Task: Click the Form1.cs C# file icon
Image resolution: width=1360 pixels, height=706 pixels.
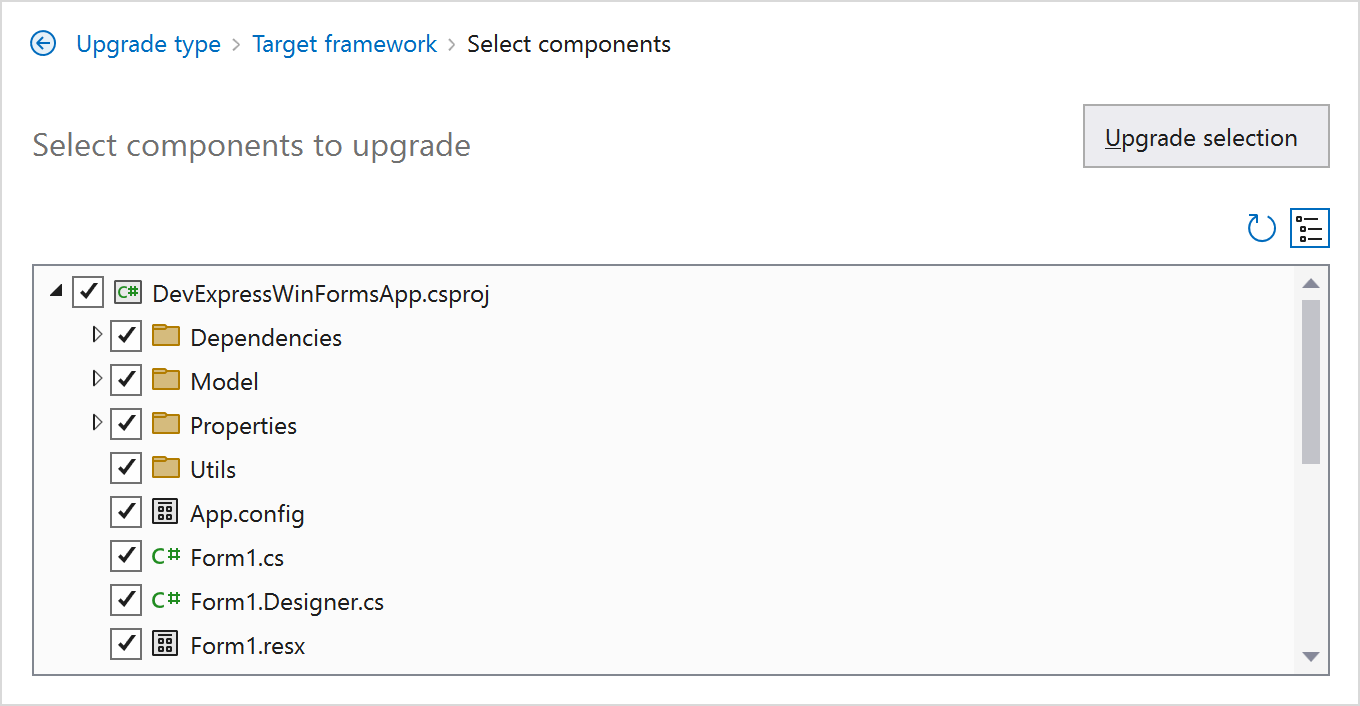Action: pos(165,557)
